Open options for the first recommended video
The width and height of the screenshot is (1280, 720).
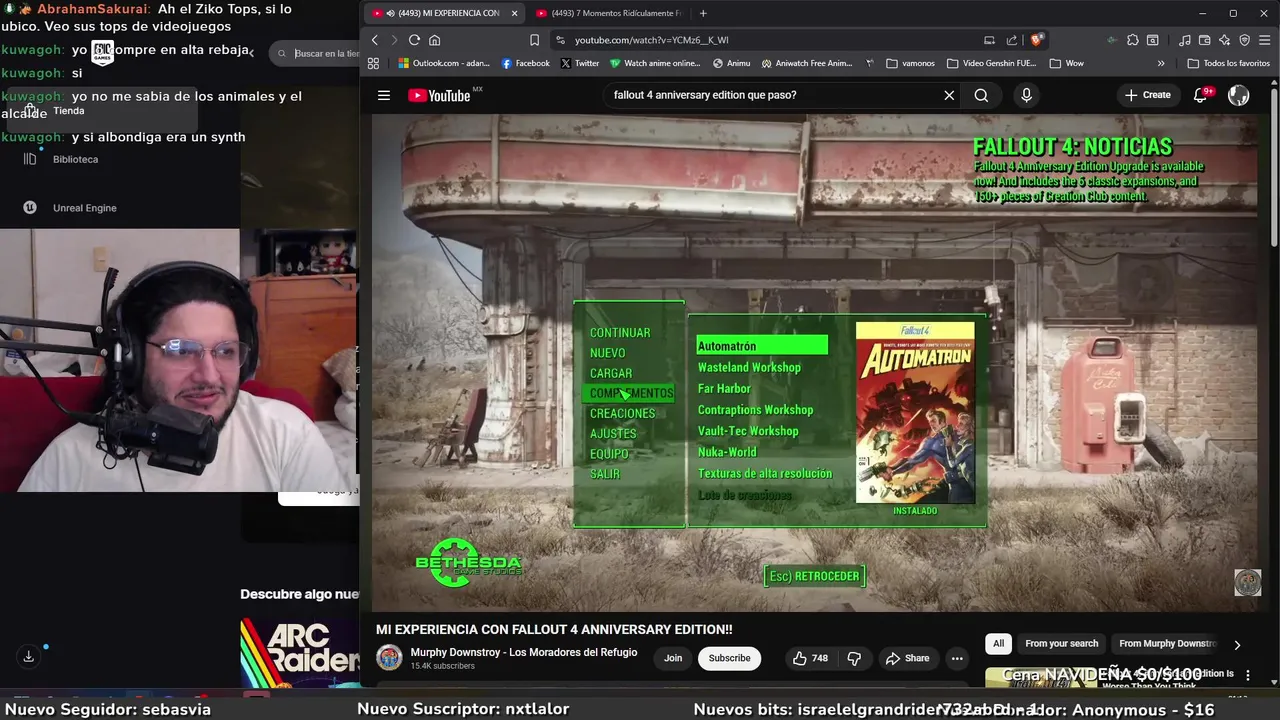point(1247,676)
